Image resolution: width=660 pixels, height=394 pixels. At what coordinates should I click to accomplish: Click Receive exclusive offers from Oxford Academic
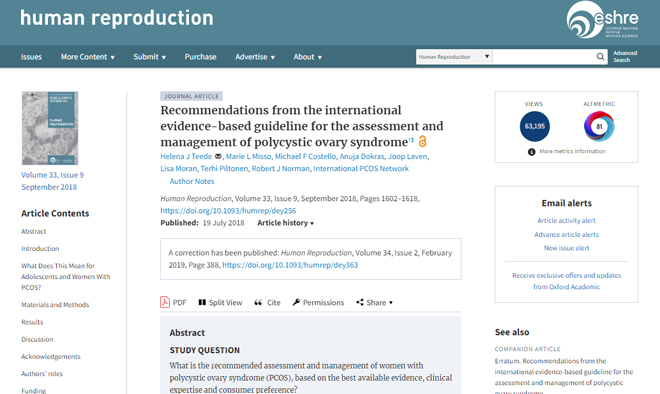(567, 281)
